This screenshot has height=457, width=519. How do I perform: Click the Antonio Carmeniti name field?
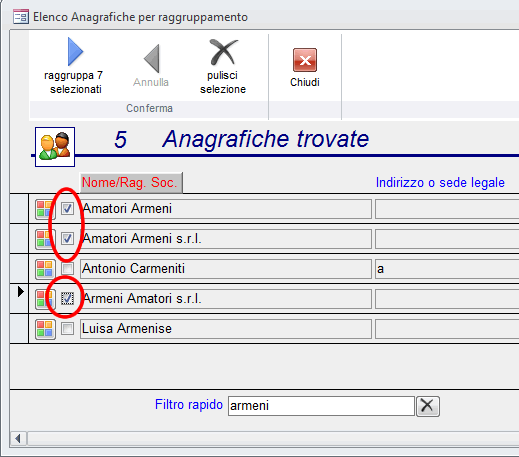226,269
